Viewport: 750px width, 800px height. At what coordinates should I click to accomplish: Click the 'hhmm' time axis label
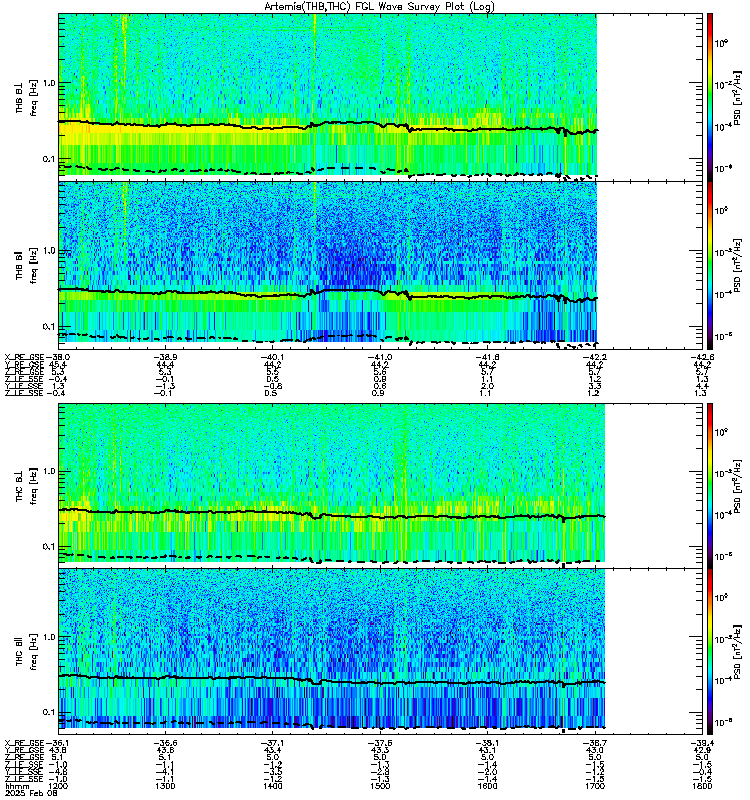click(16, 786)
